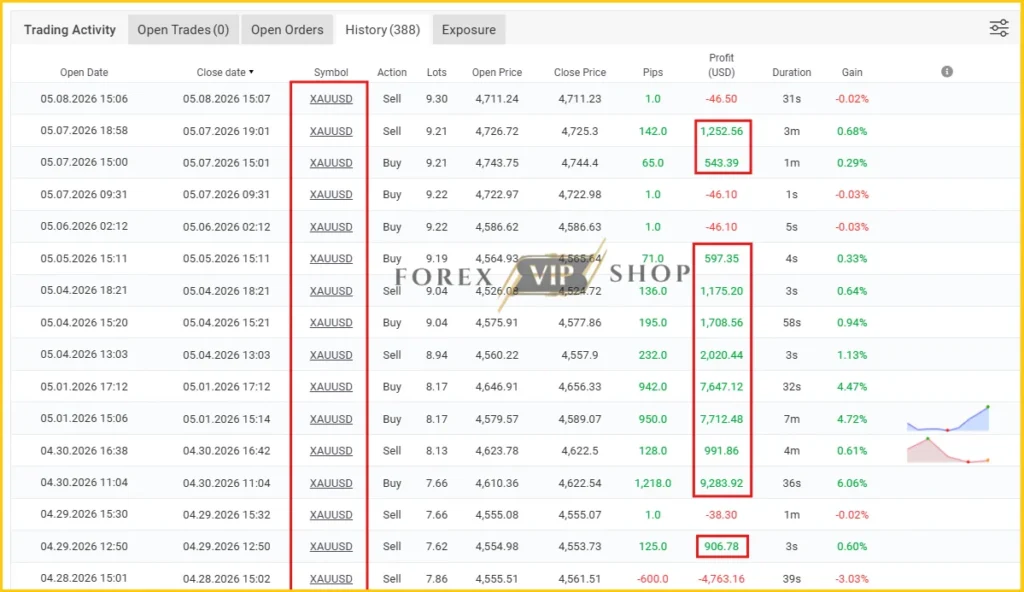Screen dimensions: 1024x592
Task: Select the 05.06.2026 02:12 open date cell
Action: coord(84,227)
